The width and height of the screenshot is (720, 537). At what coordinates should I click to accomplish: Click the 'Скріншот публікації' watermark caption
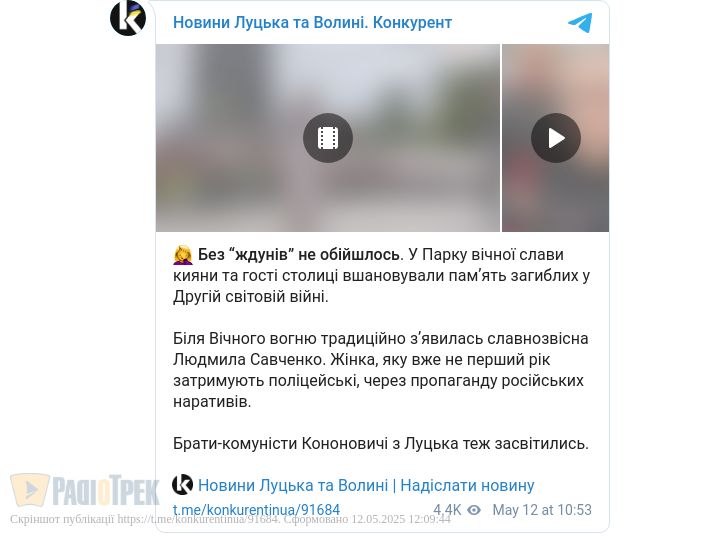click(x=230, y=520)
